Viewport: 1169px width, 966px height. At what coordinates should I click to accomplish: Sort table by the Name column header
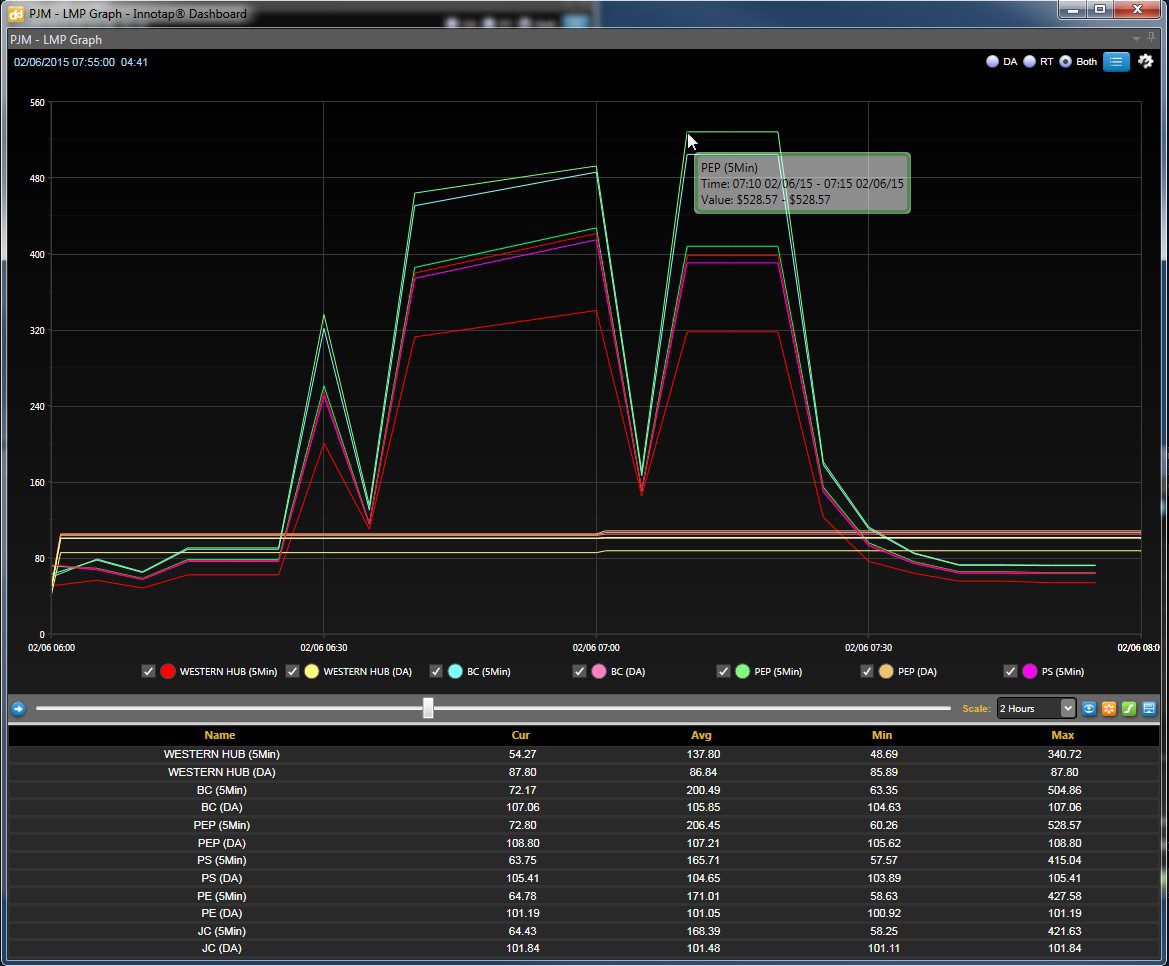220,735
